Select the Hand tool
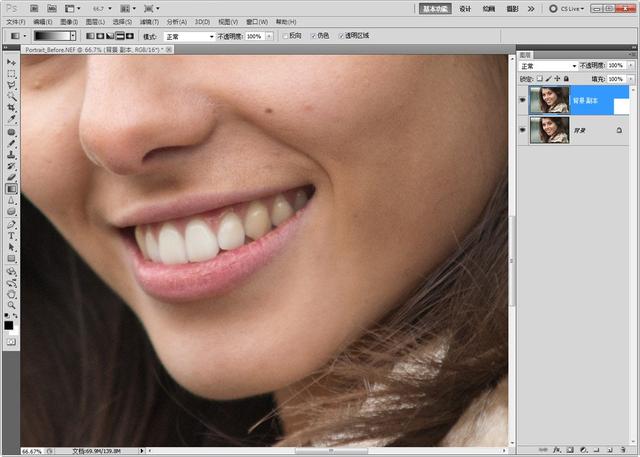The height and width of the screenshot is (457, 640). coord(11,294)
